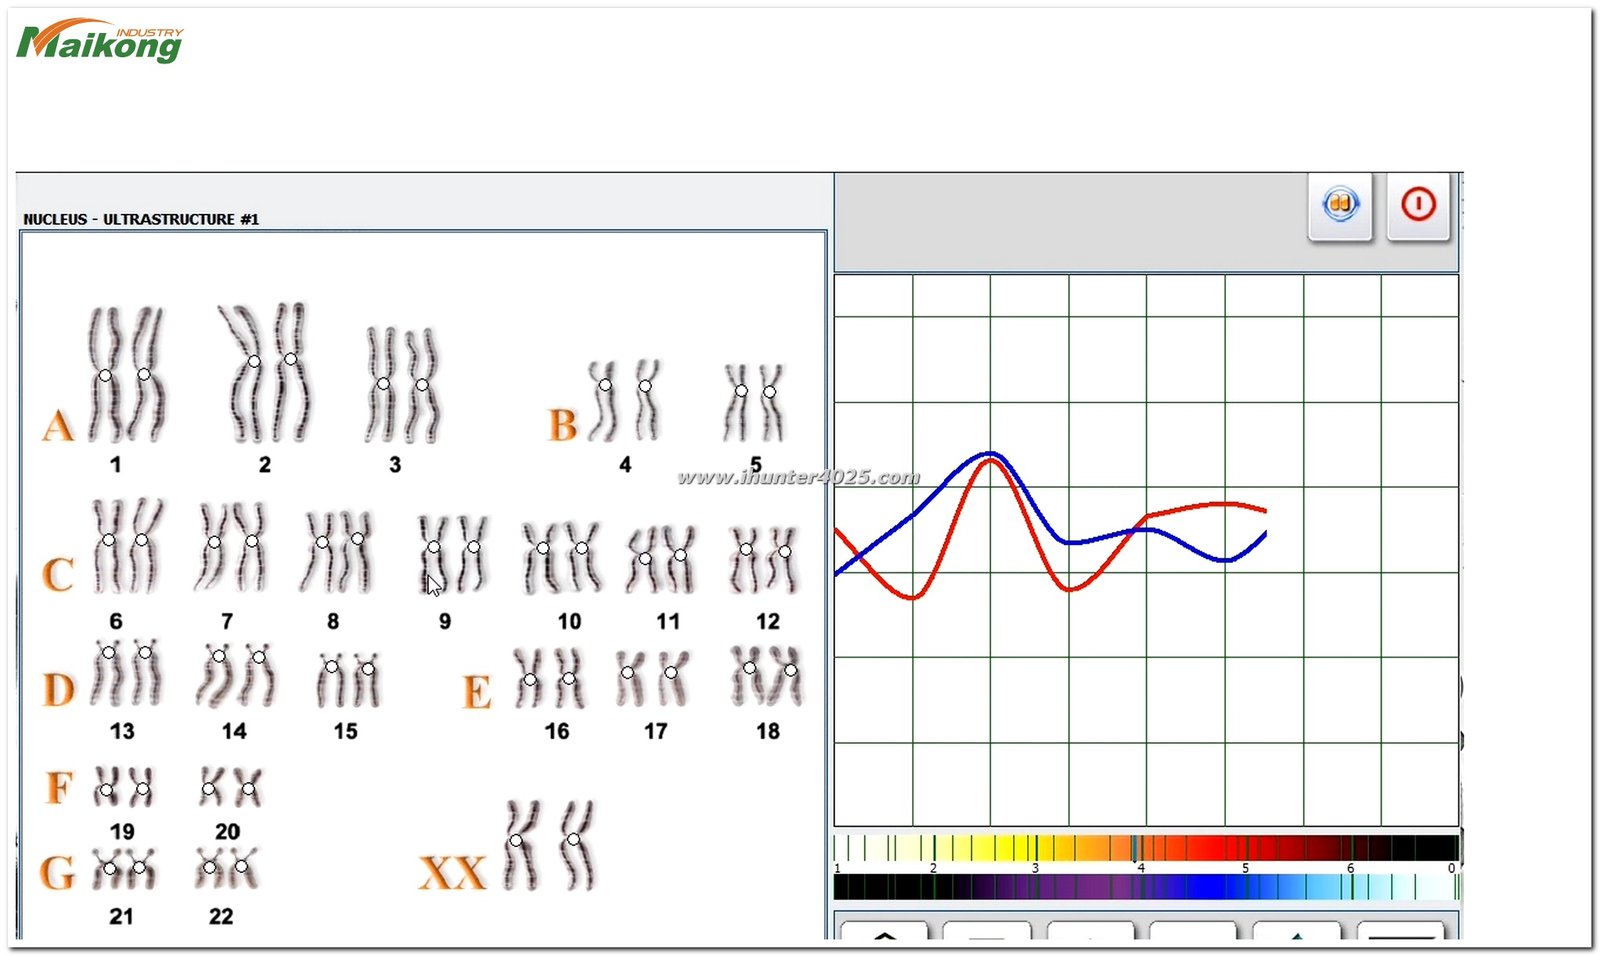The height and width of the screenshot is (956, 1600).
Task: Open the www.ihunter4025.com watermark link
Action: pos(798,477)
